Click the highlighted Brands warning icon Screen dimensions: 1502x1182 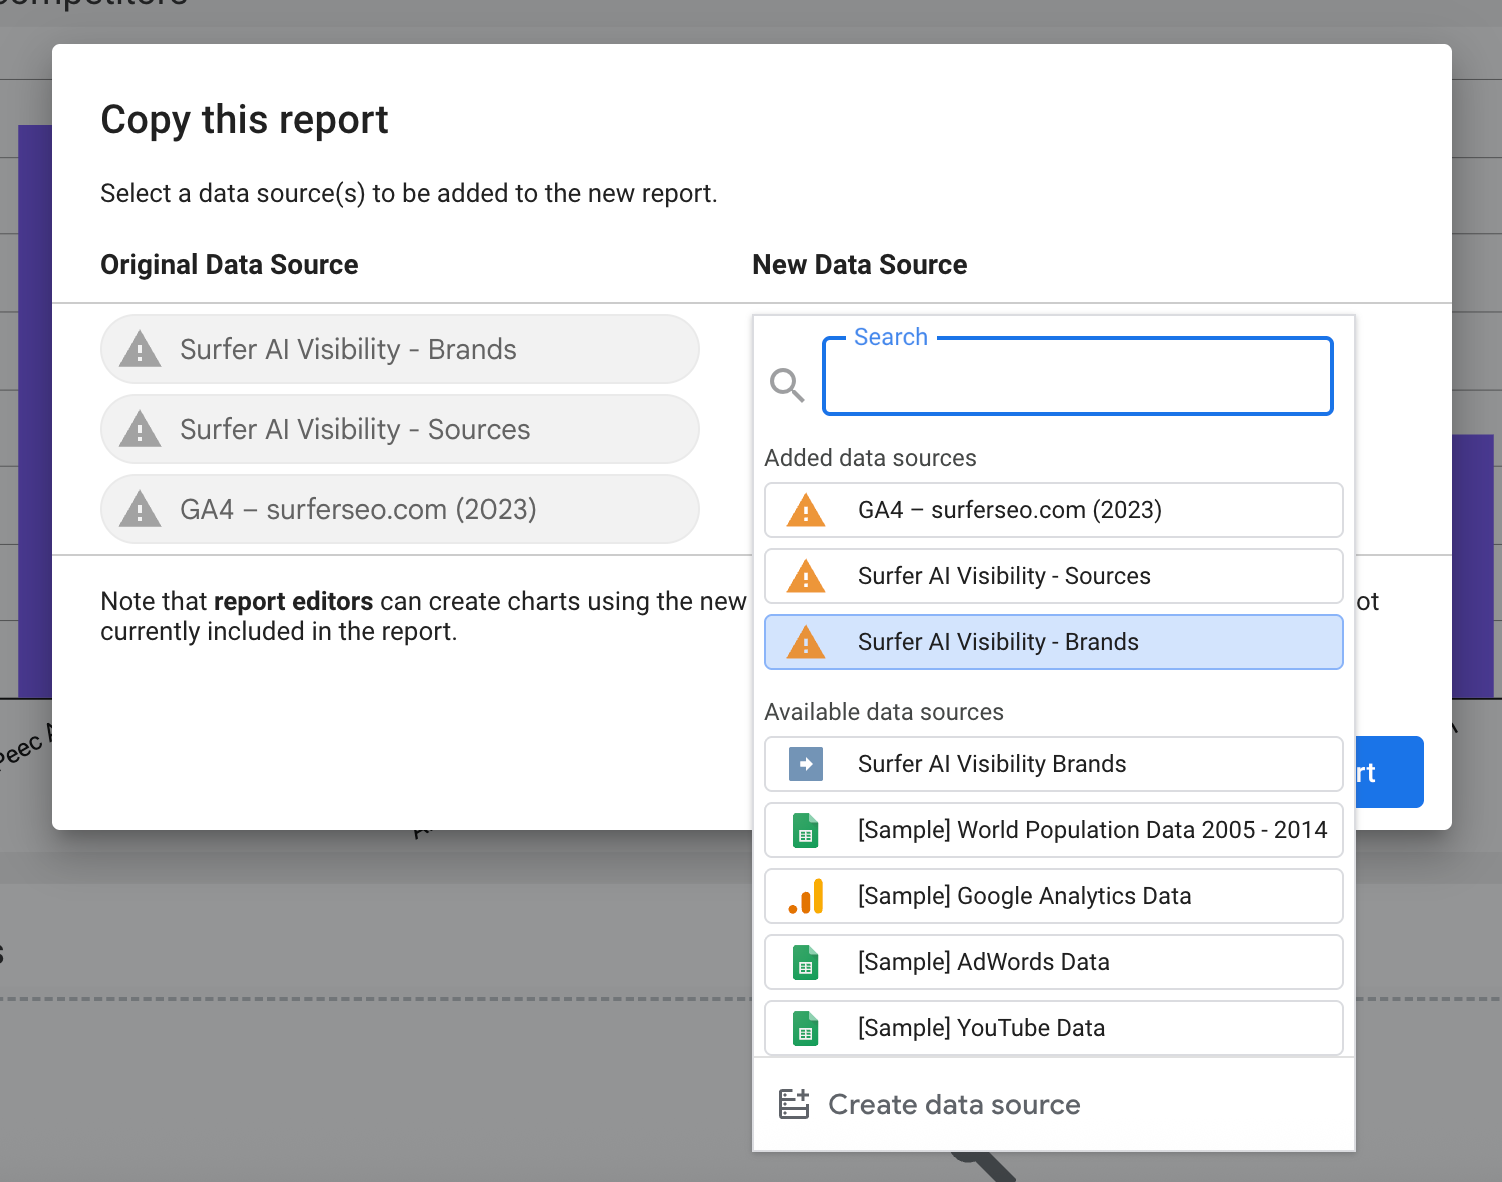[x=806, y=642]
